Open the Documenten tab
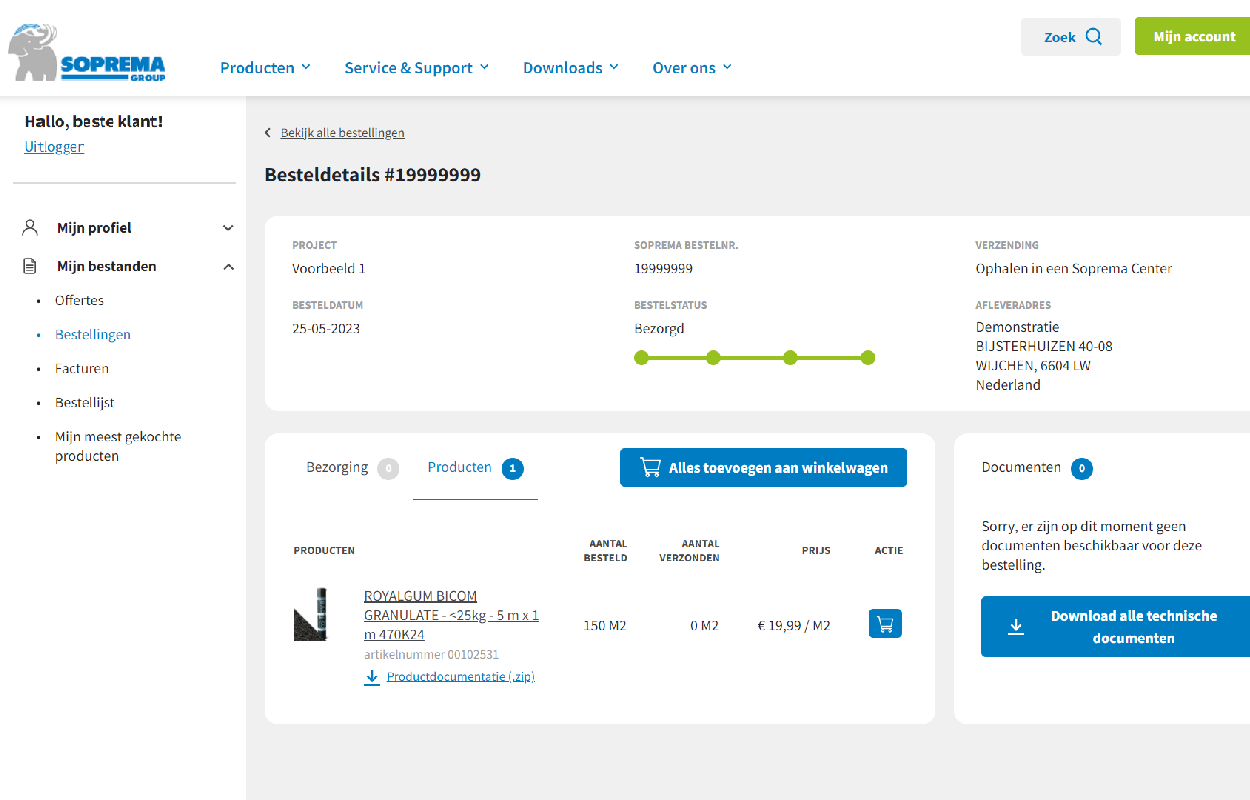The image size is (1250, 800). coord(1036,467)
